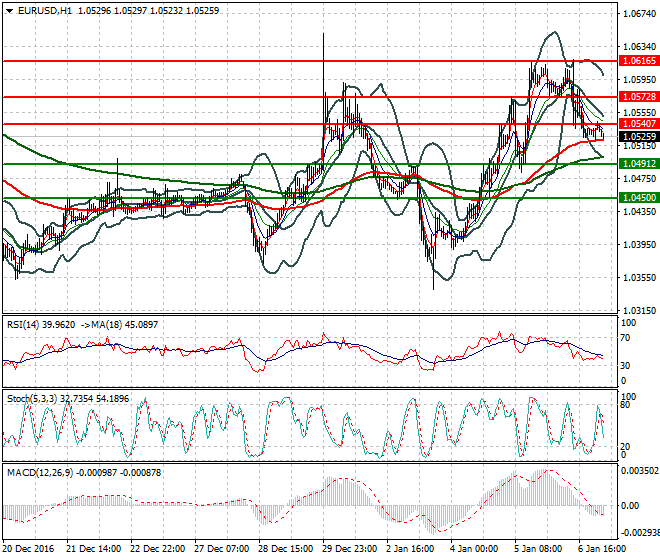
Task: Click the 5 Jan 08:00 time label
Action: click(x=538, y=549)
